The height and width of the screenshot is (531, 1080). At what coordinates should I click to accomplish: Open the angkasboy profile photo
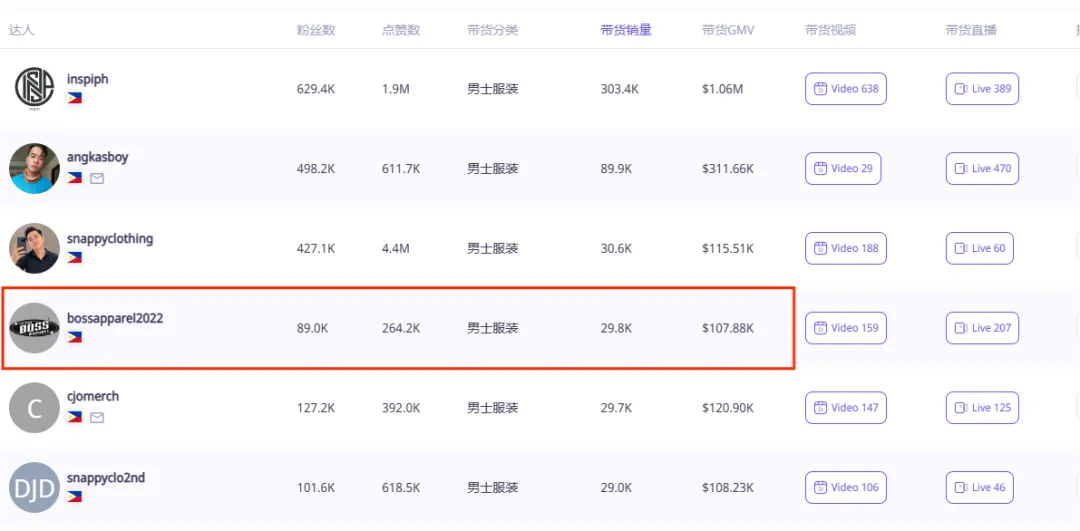34,169
